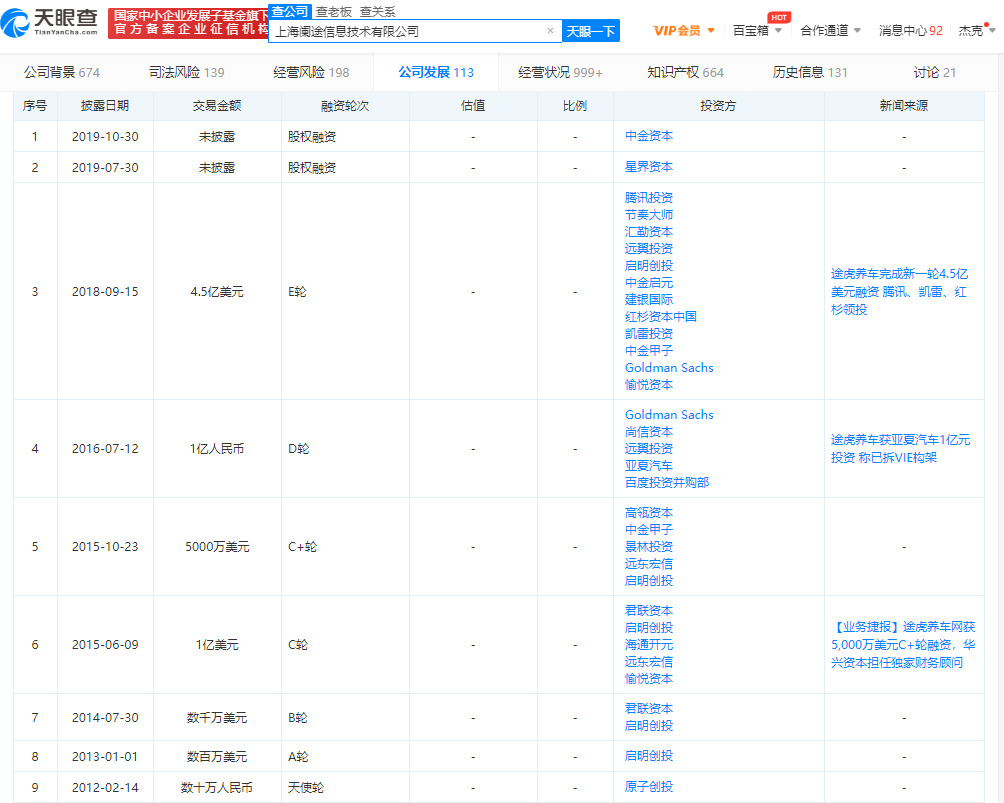Switch to 知识产权 tab
The height and width of the screenshot is (803, 1004).
click(685, 72)
